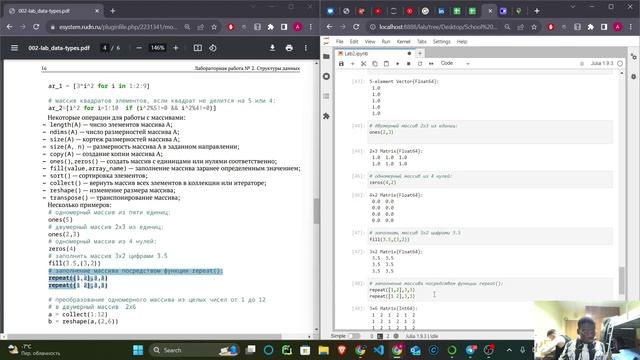Open the weather widget on the taskbar
Viewport: 640px width, 360px height.
click(35, 350)
